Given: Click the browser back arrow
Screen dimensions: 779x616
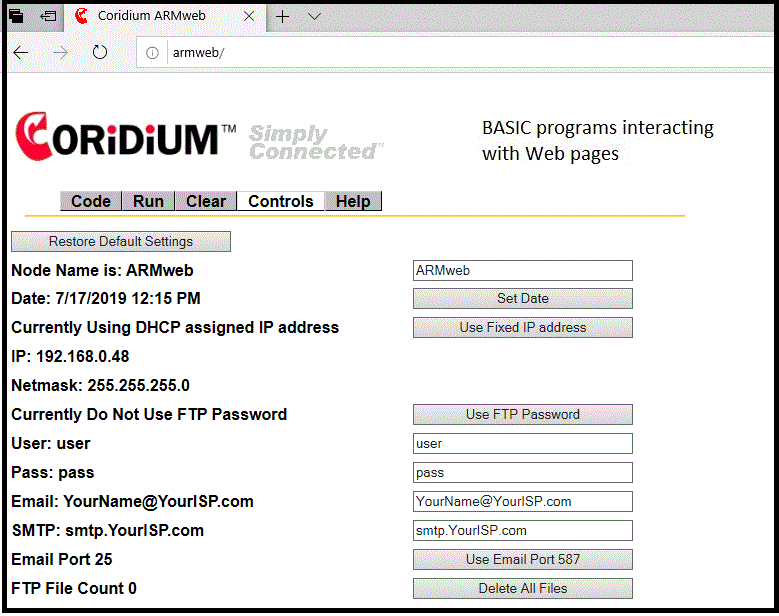Looking at the screenshot, I should (21, 53).
